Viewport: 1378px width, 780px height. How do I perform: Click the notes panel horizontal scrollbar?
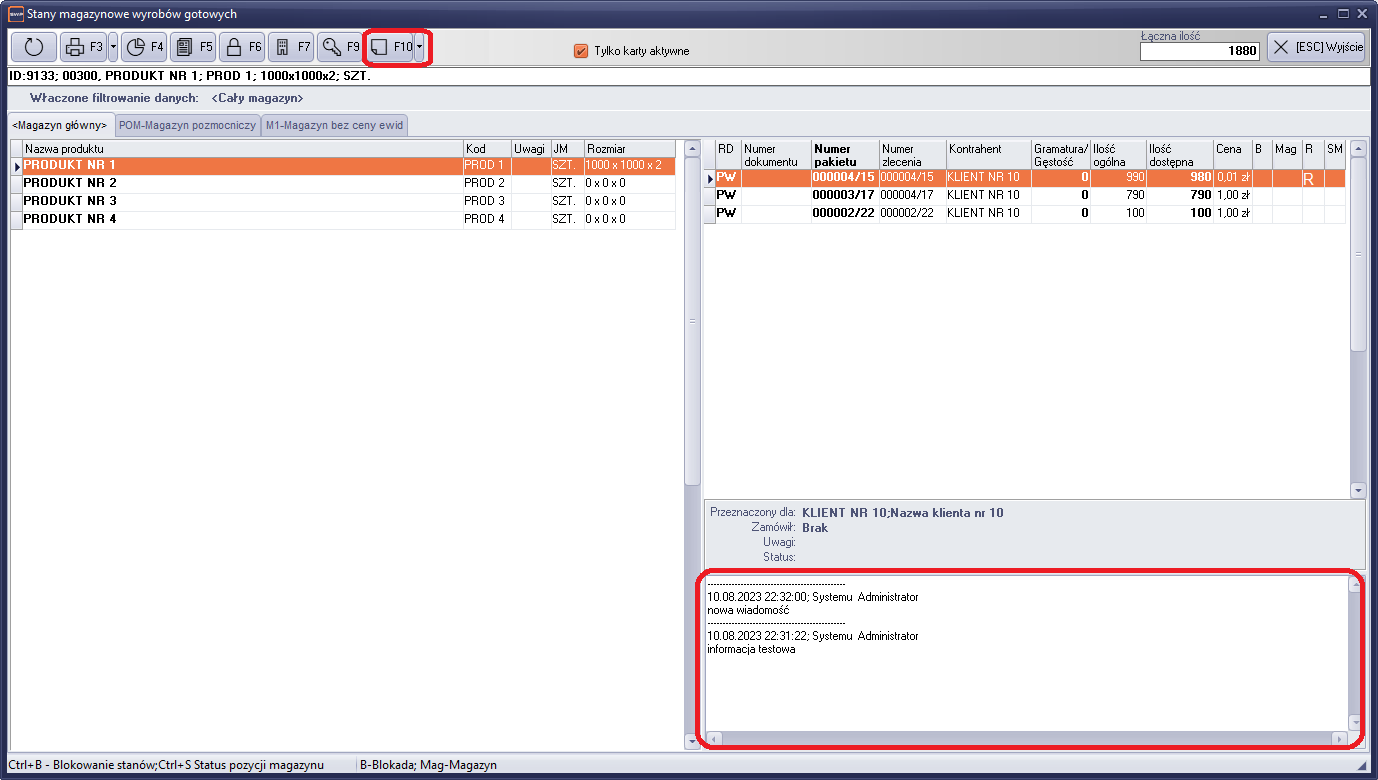point(1026,739)
